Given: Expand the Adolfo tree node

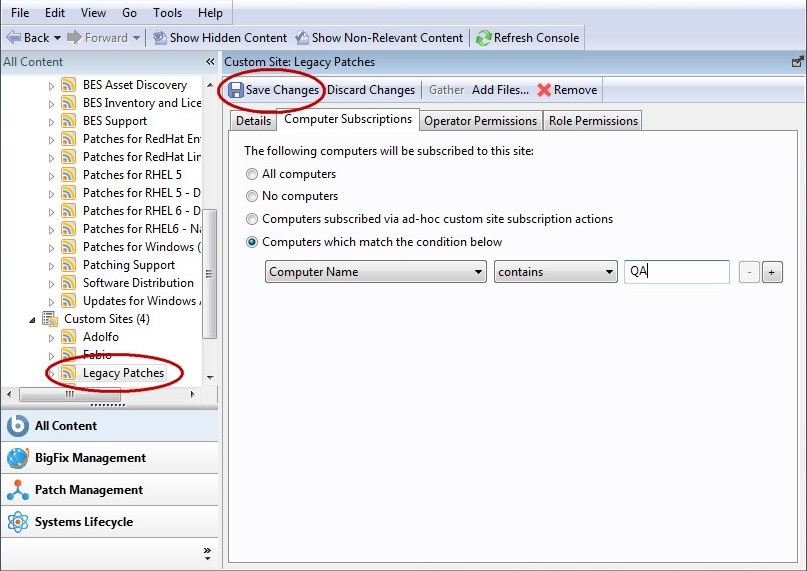Looking at the screenshot, I should pos(51,338).
